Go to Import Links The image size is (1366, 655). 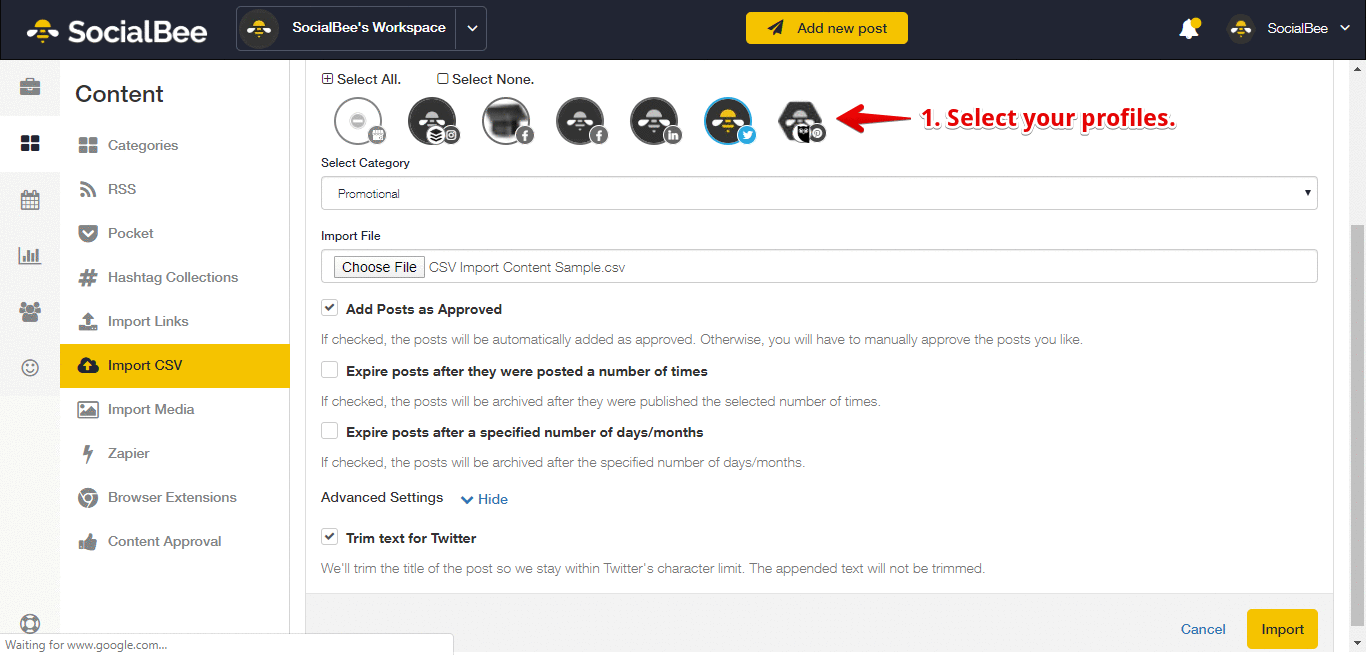148,321
